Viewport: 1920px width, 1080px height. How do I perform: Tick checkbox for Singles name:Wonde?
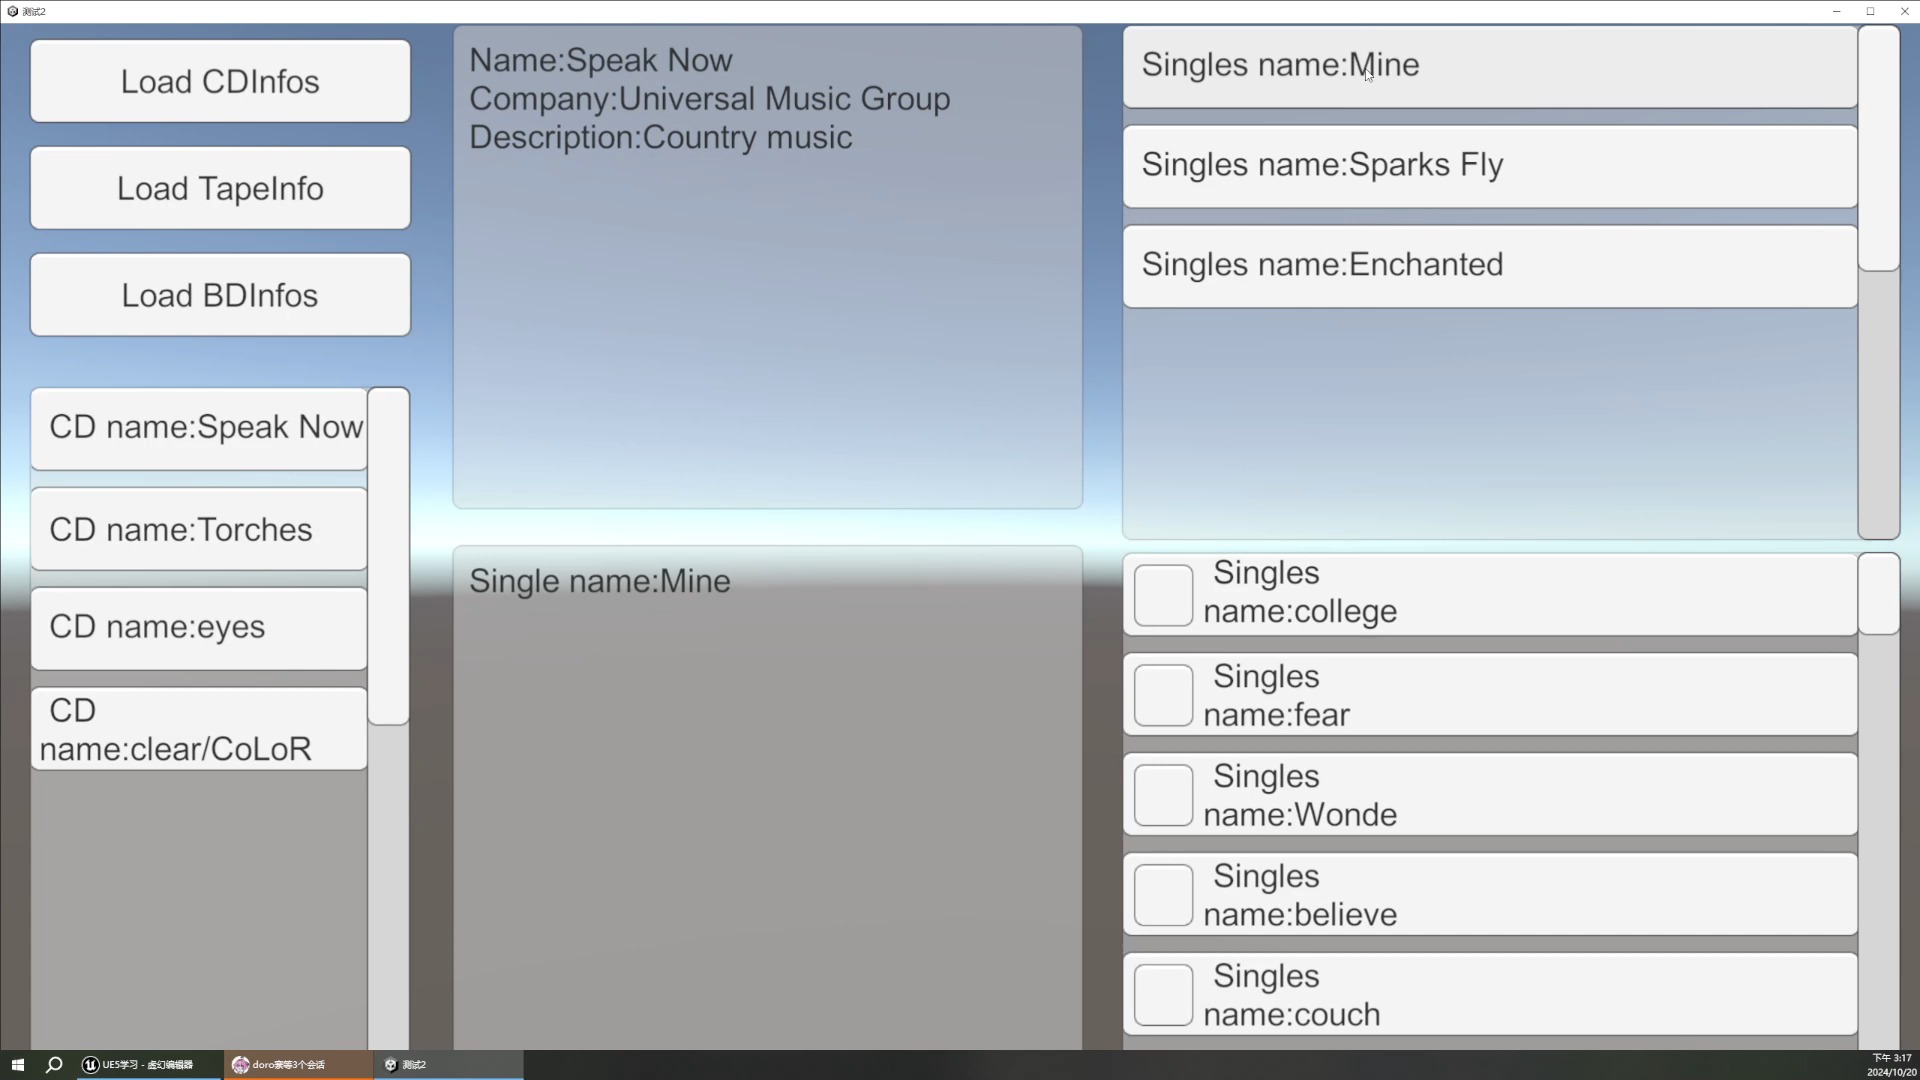click(1163, 795)
